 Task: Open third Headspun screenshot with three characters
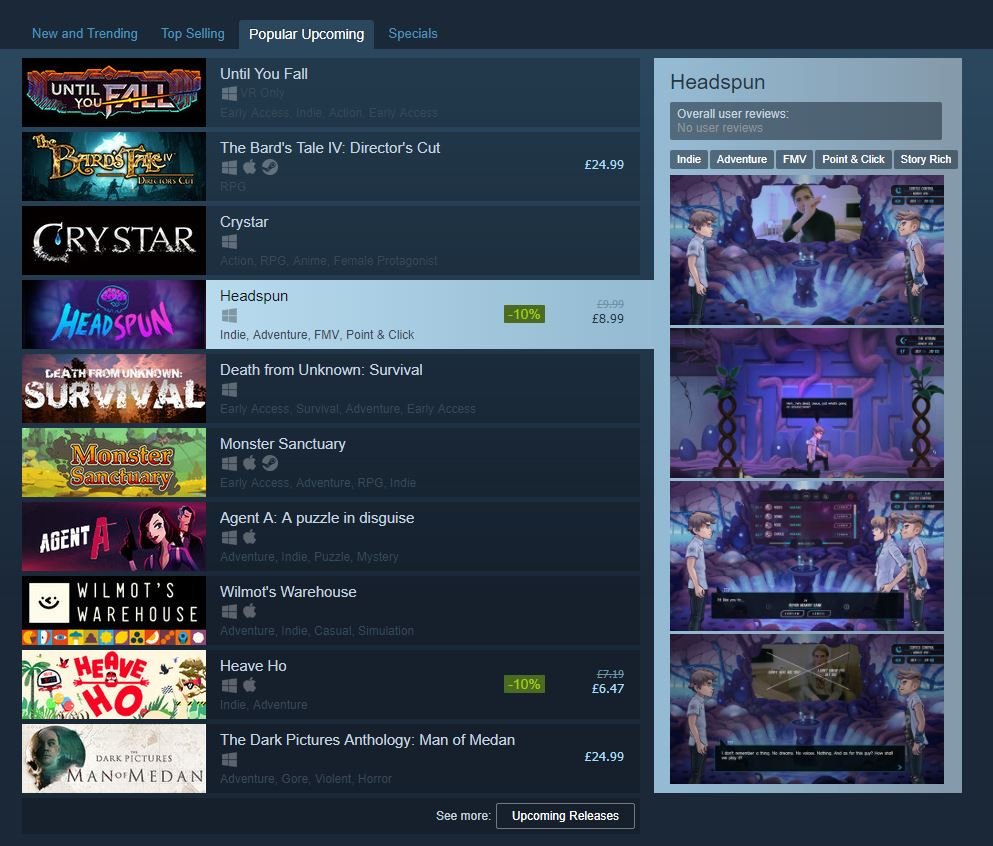(x=807, y=556)
